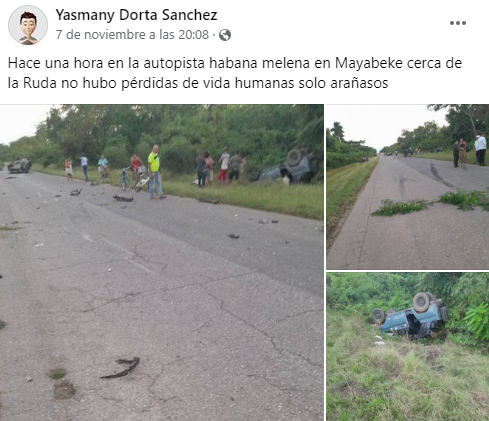This screenshot has width=489, height=421.
Task: Click the overturned jeep wheel in bottom photo
Action: pyautogui.click(x=422, y=302)
